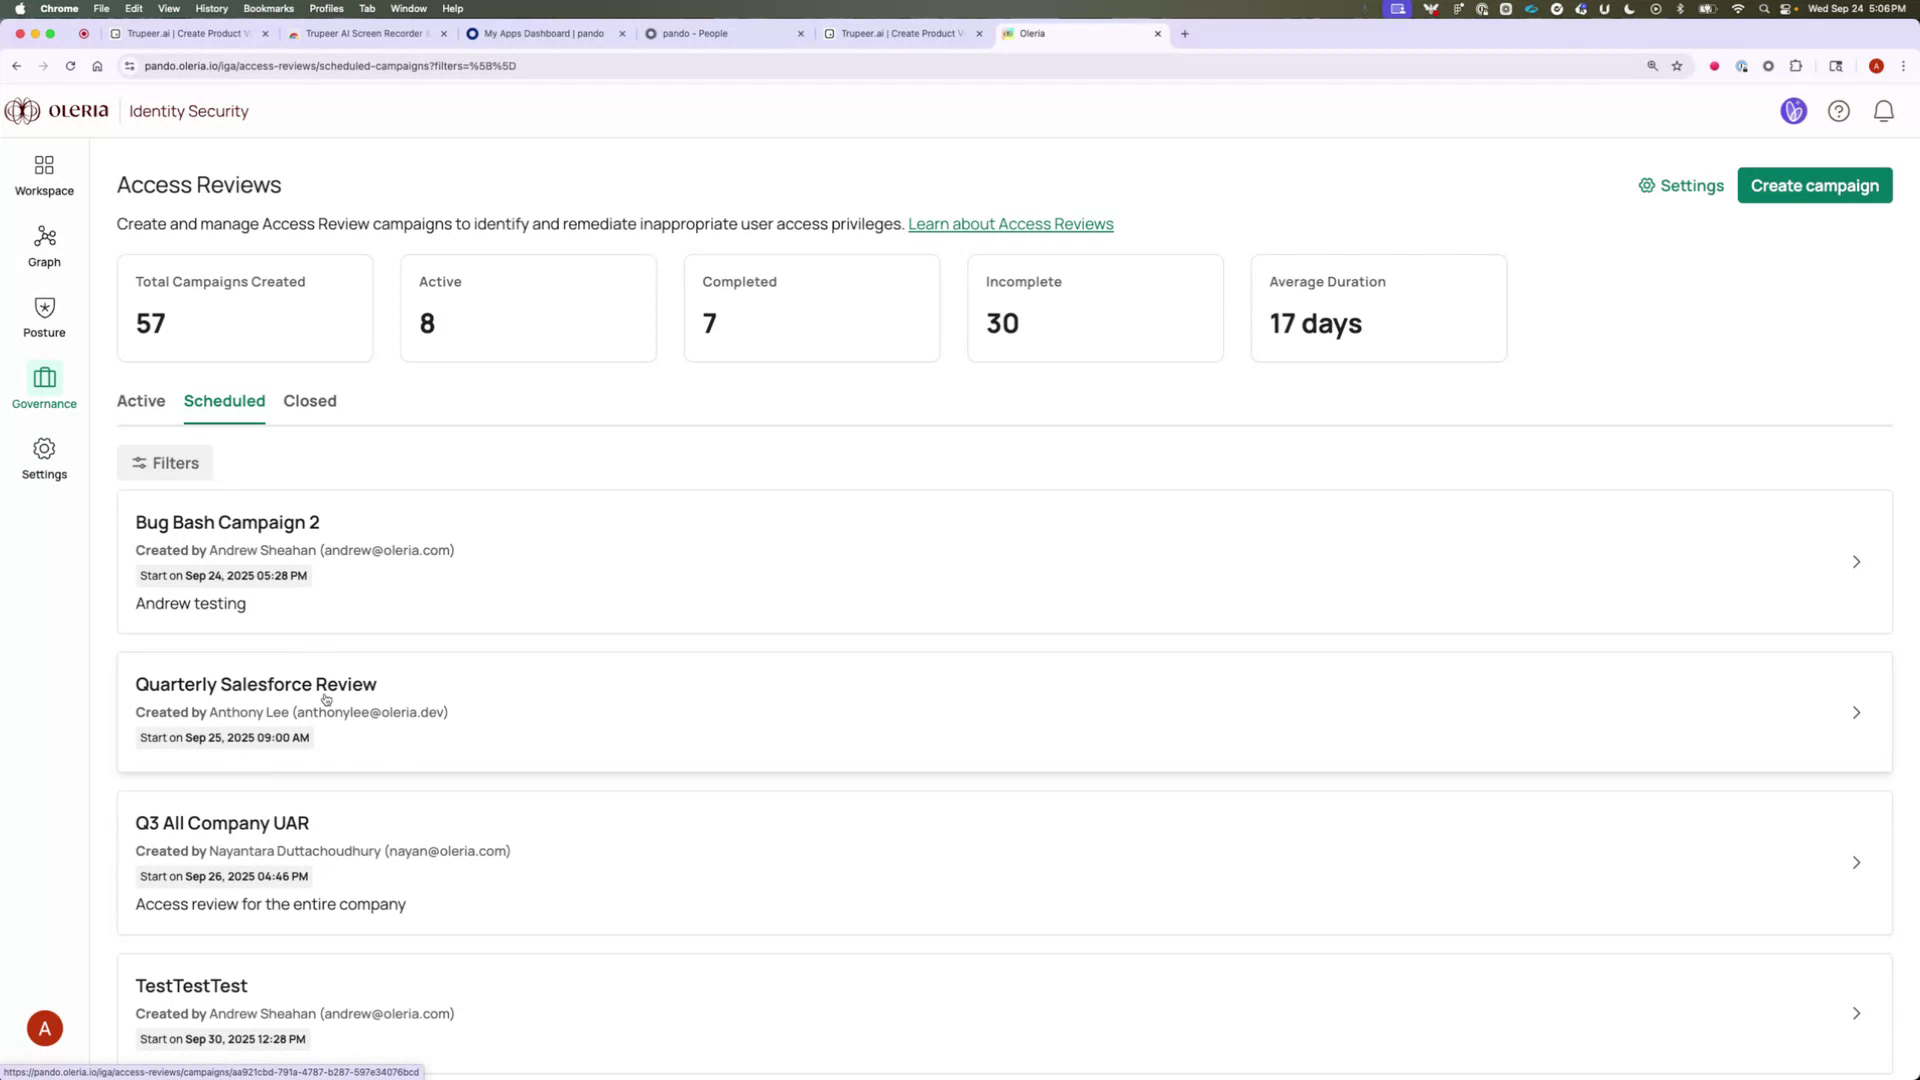The width and height of the screenshot is (1920, 1080).
Task: Click the bookmark star in address bar
Action: tap(1676, 66)
